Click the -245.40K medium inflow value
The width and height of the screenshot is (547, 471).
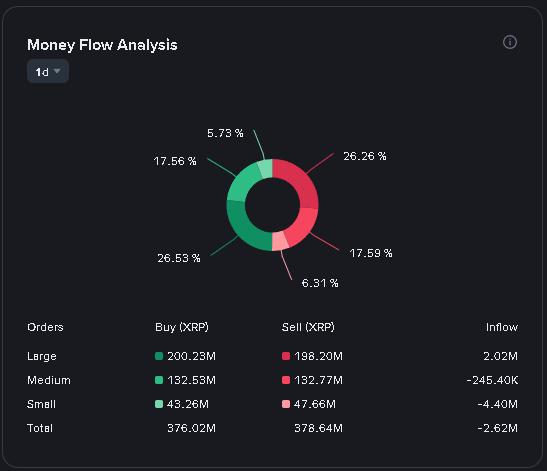492,380
